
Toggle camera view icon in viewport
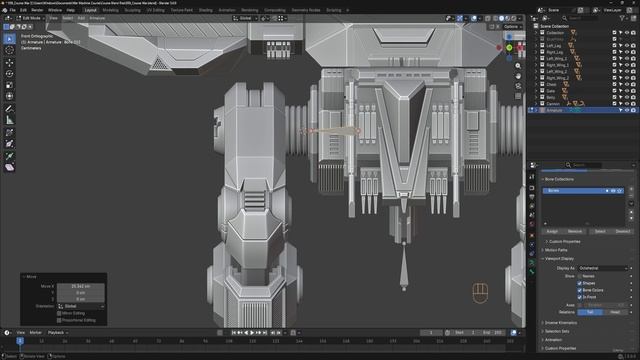(x=518, y=86)
